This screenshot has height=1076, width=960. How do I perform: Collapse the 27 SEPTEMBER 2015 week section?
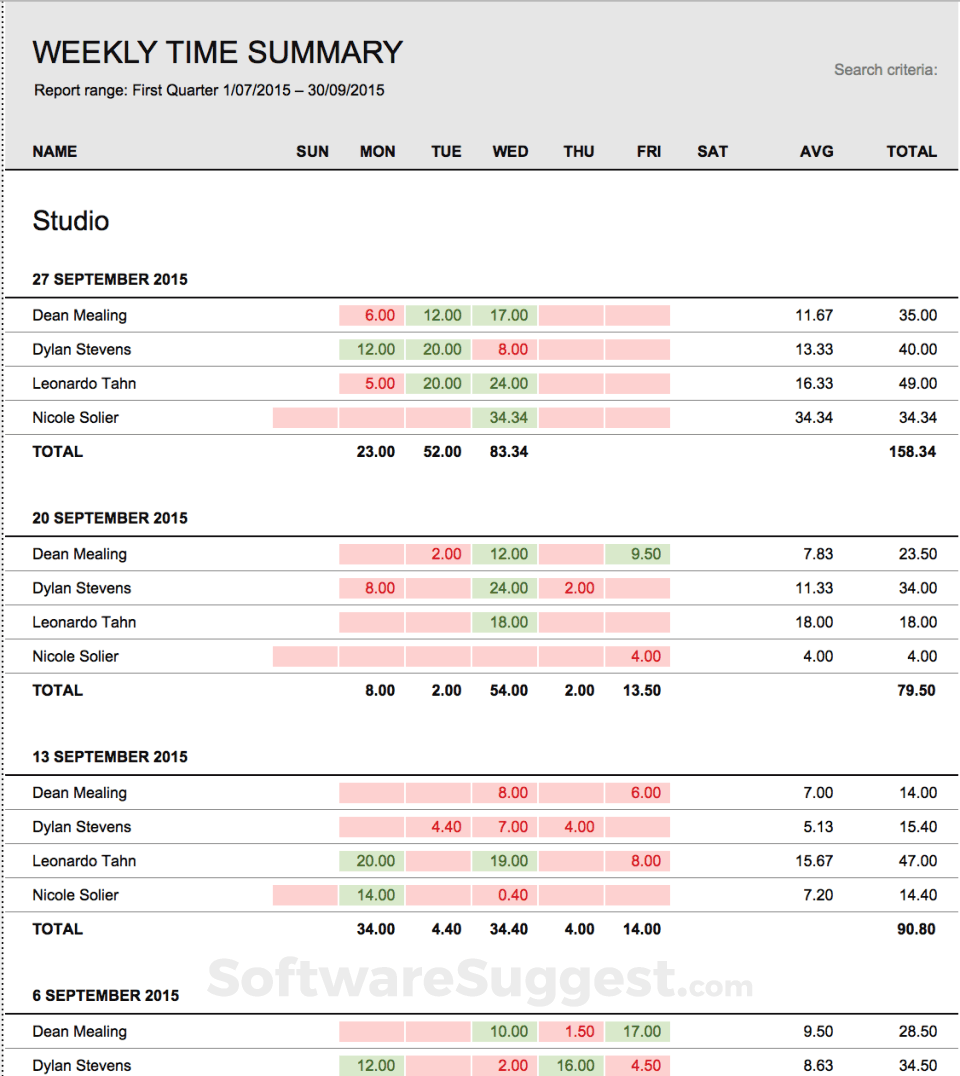[x=110, y=279]
